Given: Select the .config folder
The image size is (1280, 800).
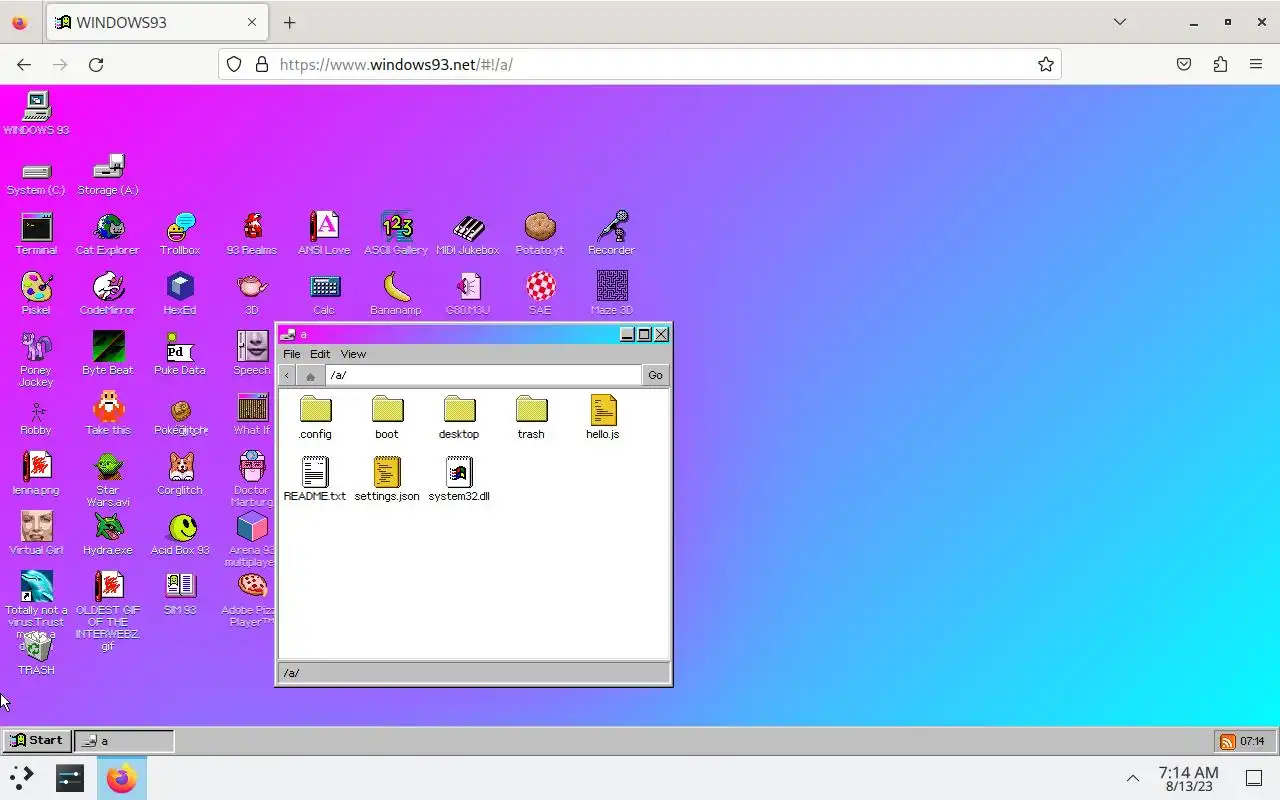Looking at the screenshot, I should (x=315, y=417).
